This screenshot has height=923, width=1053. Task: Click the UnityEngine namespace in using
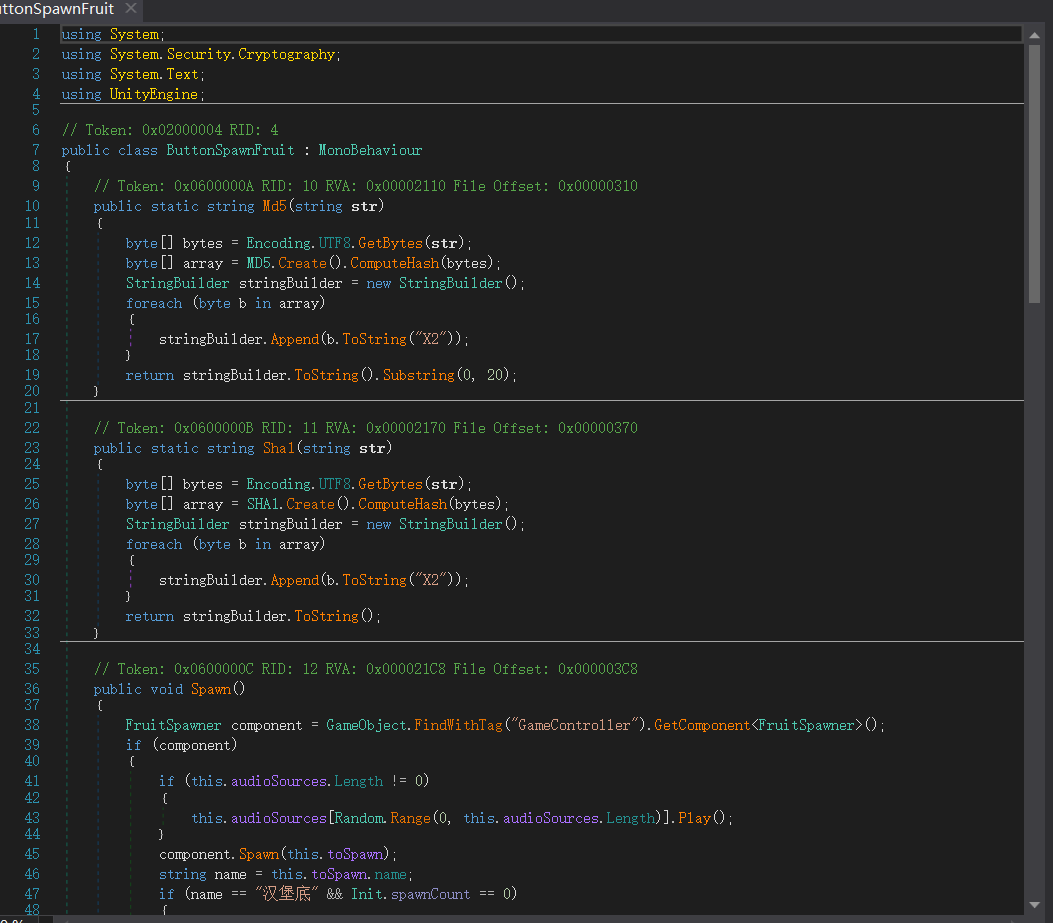[155, 94]
